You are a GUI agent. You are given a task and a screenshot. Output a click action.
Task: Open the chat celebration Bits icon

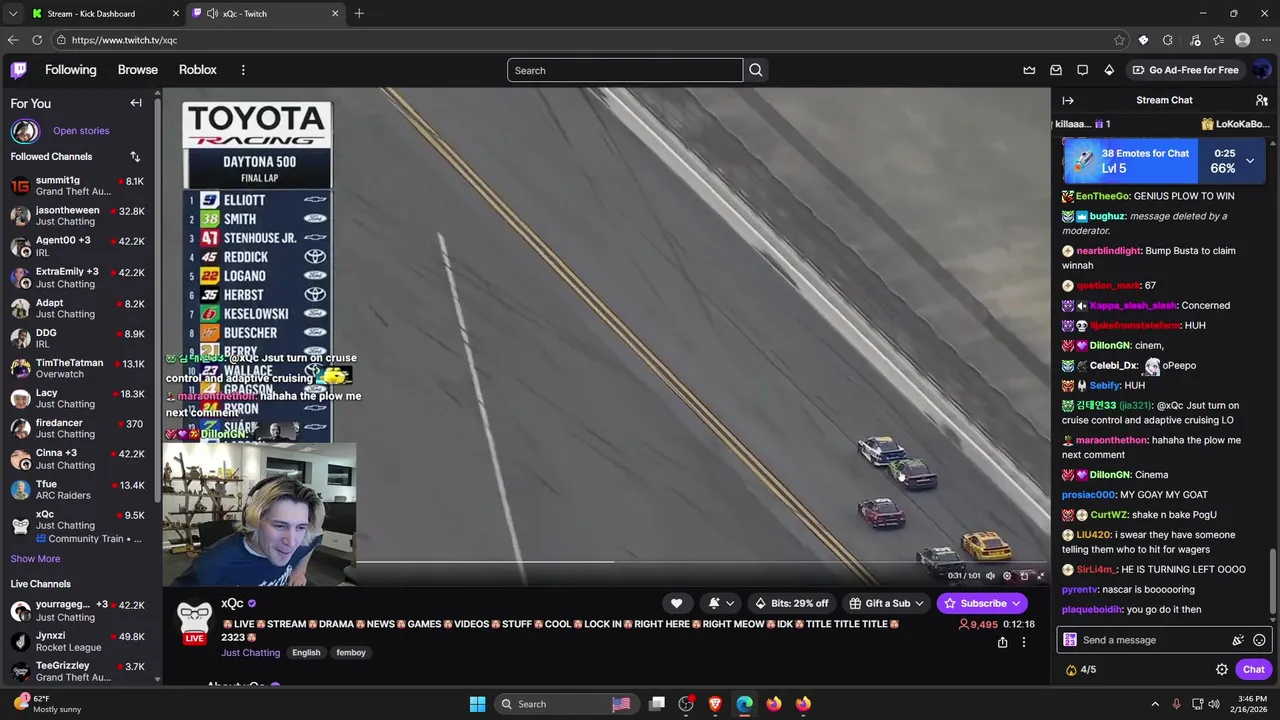[x=1238, y=640]
